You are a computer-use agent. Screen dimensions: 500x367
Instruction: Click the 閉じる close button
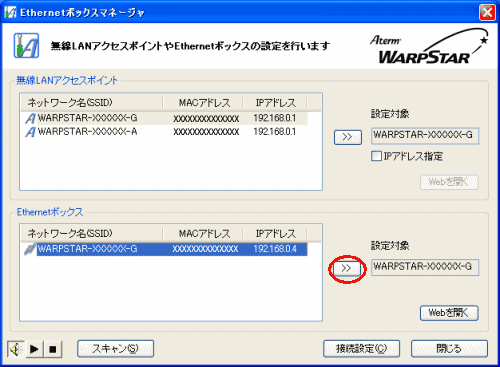pos(449,349)
